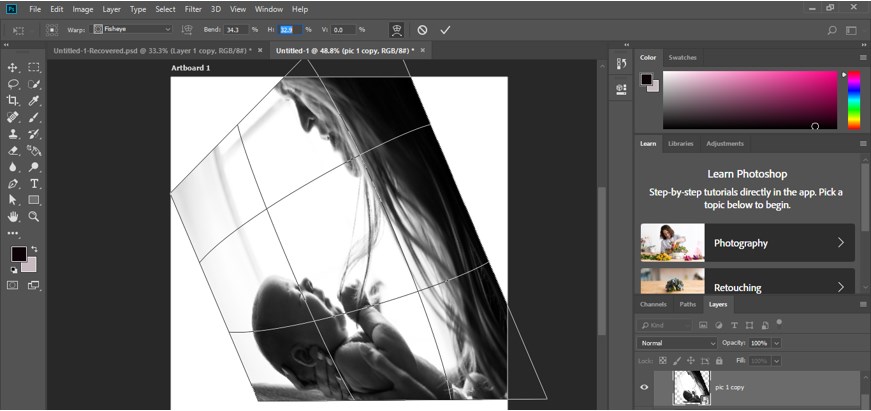This screenshot has height=411, width=871.
Task: Toggle the type layer filter
Action: pos(734,325)
